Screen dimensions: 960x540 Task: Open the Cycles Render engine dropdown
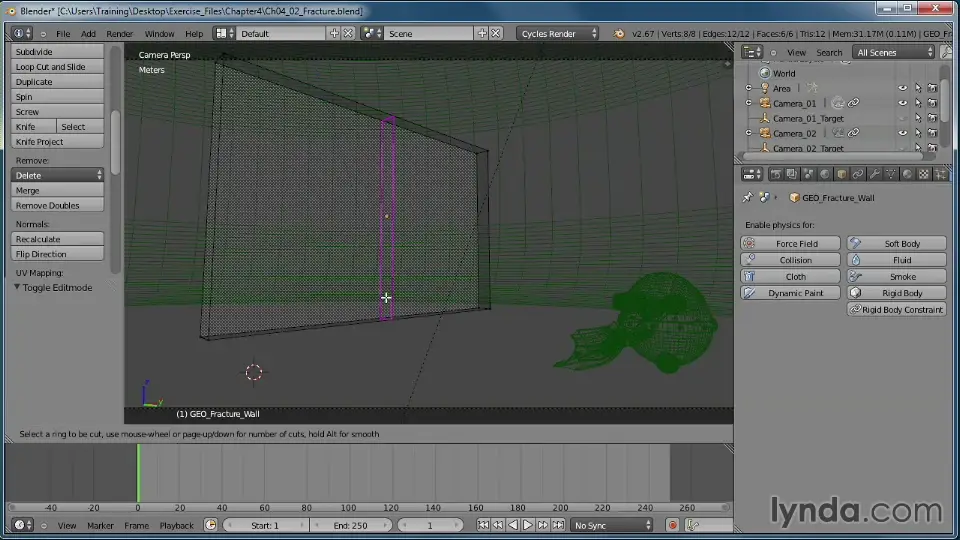558,34
